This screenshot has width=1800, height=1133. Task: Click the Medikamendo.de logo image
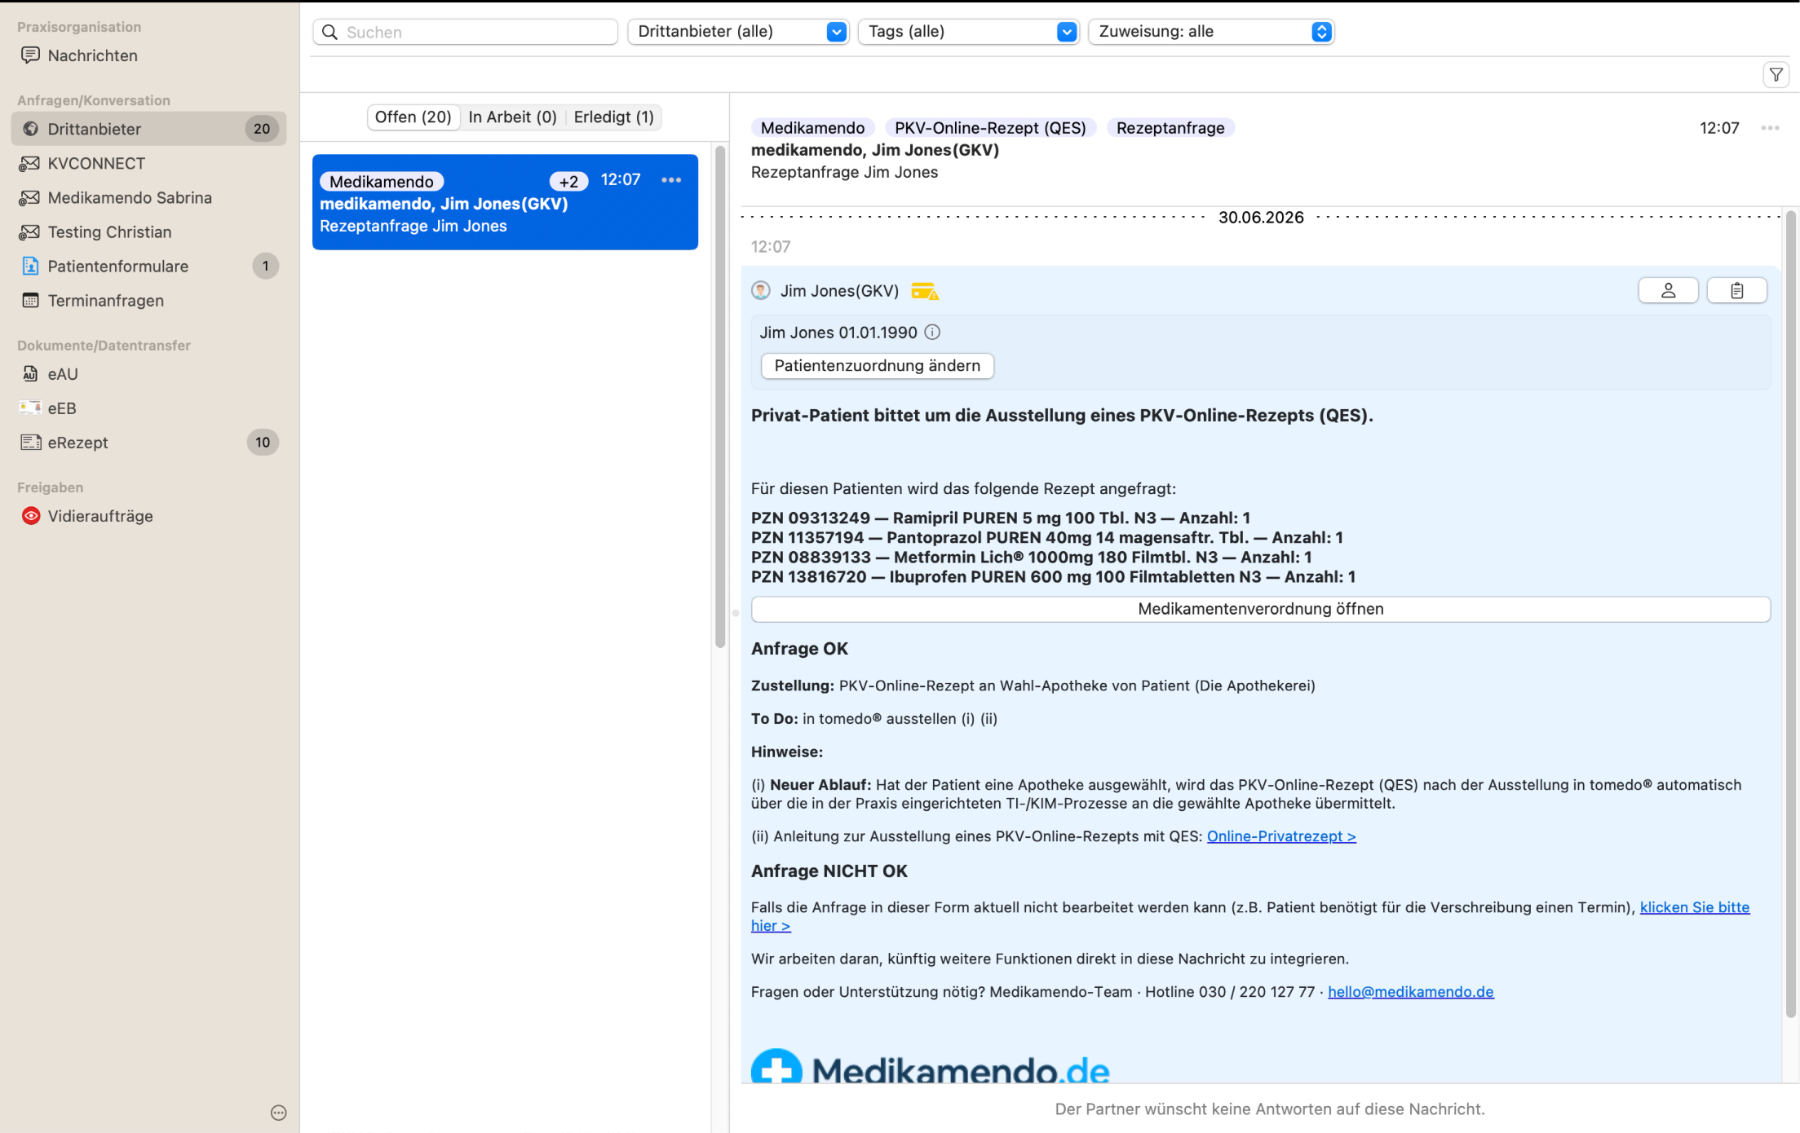(x=930, y=1067)
